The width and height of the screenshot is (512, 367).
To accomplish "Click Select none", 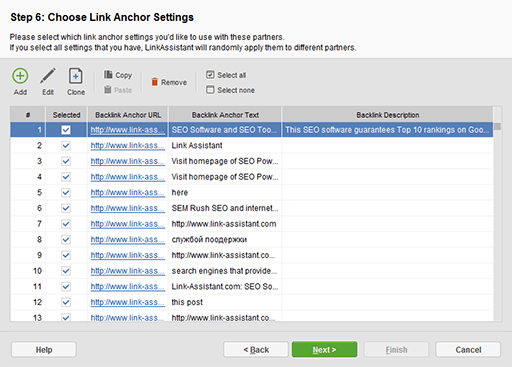I will pyautogui.click(x=230, y=90).
